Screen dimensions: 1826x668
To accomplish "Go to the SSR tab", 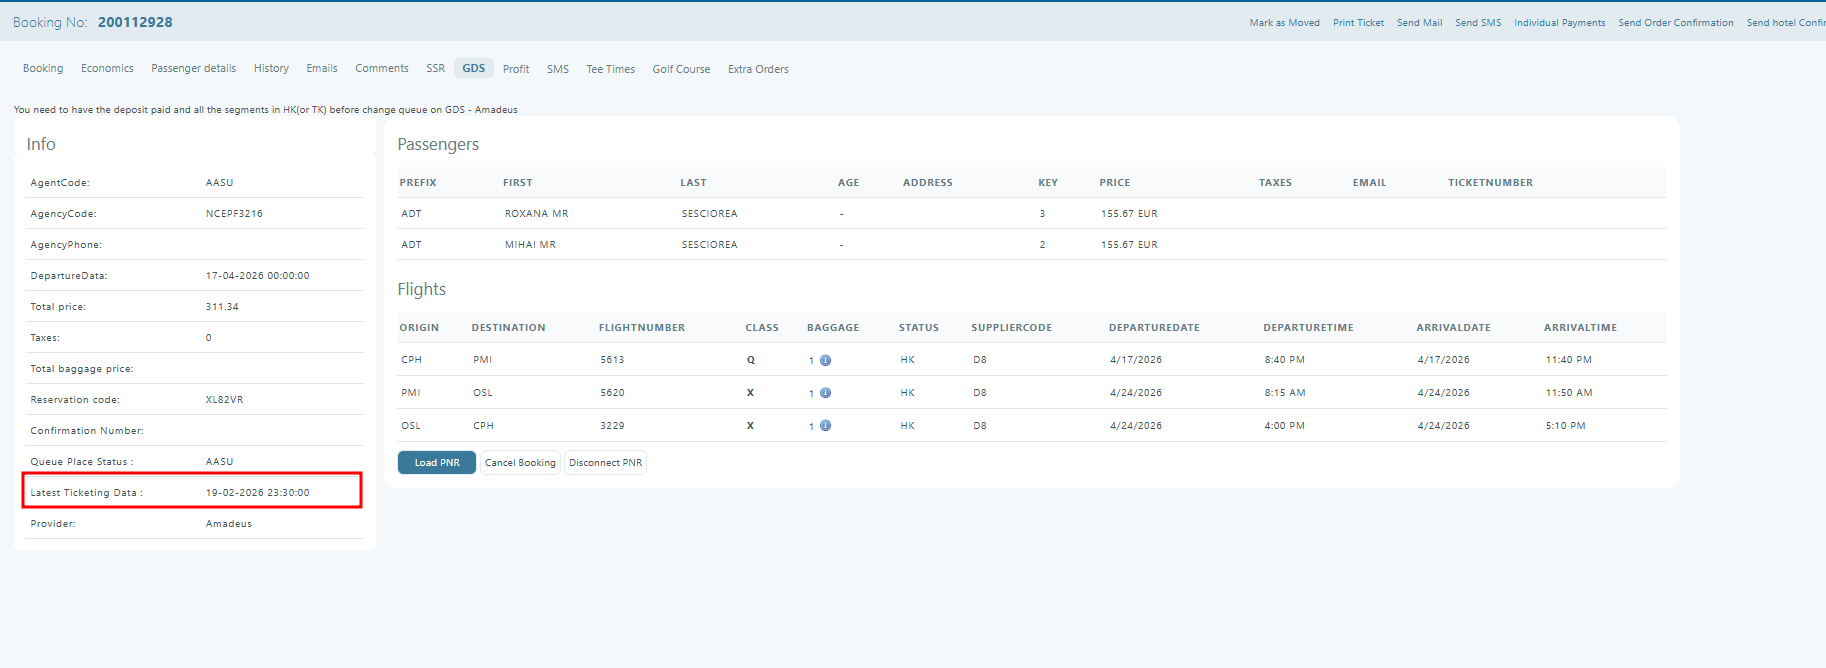I will click(435, 69).
